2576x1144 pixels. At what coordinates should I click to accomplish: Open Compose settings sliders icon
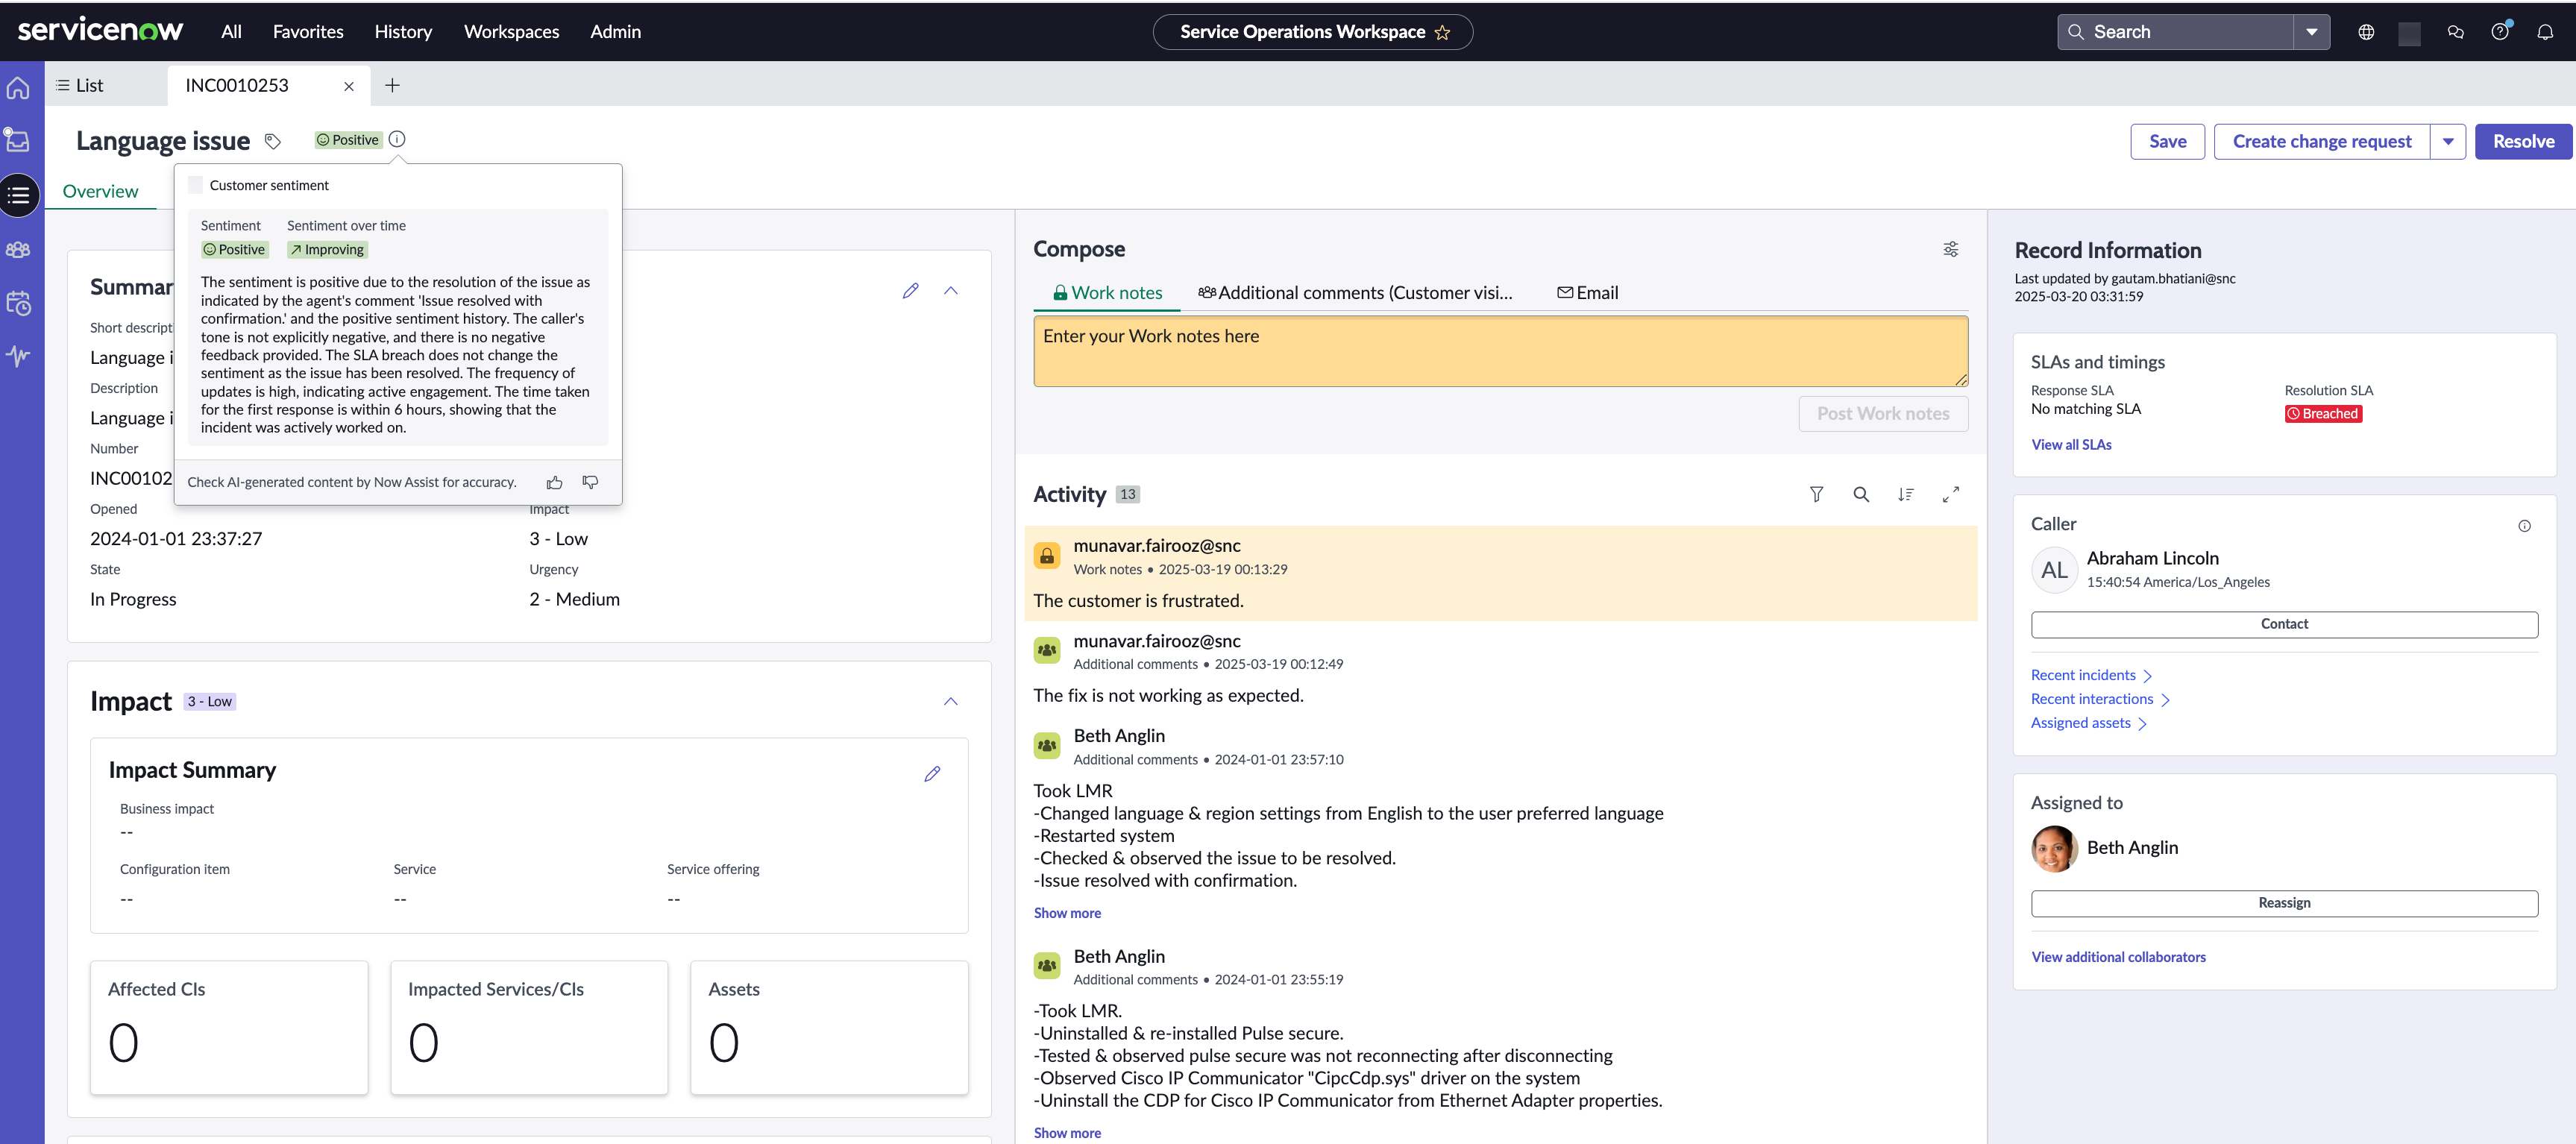(1950, 249)
